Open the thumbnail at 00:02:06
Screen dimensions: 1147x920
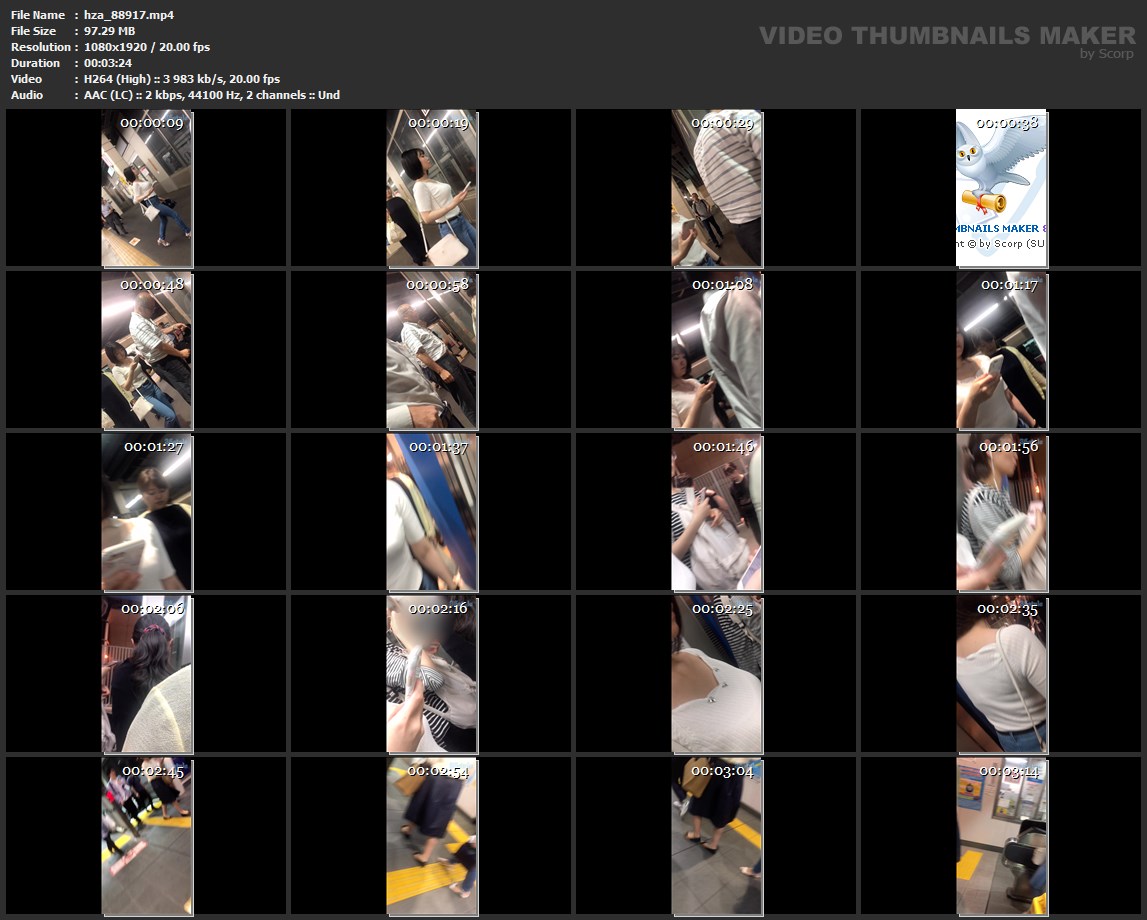[147, 674]
